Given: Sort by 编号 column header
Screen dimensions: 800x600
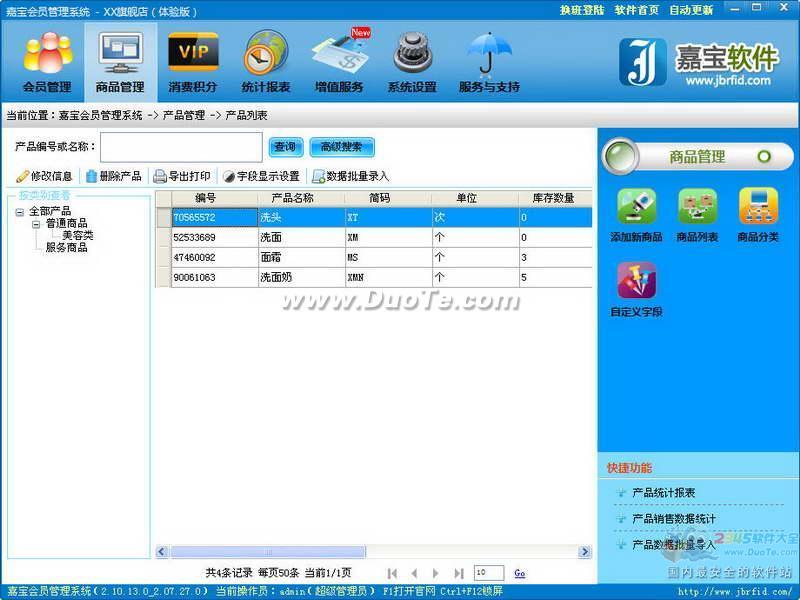Looking at the screenshot, I should click(215, 198).
